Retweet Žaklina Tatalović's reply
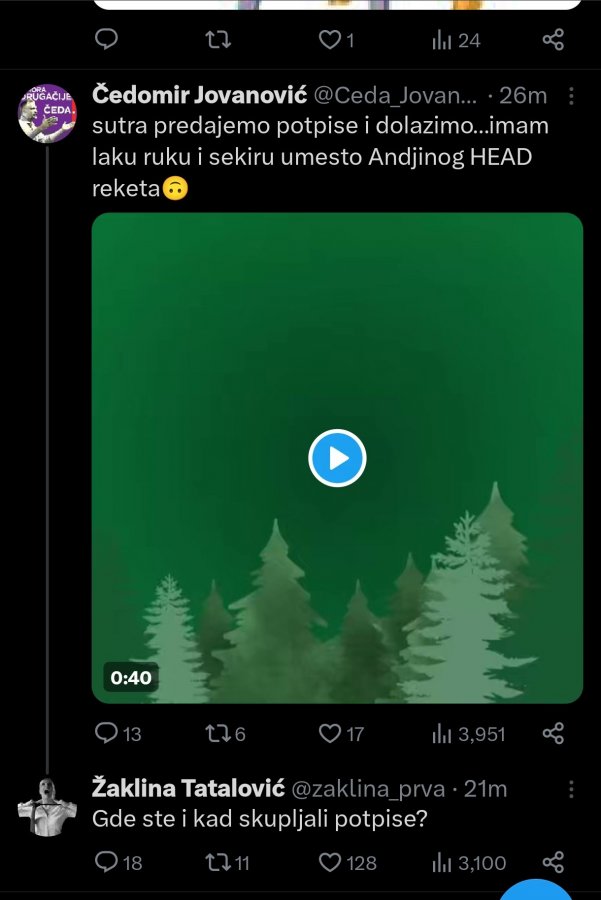The width and height of the screenshot is (601, 900). [x=215, y=862]
